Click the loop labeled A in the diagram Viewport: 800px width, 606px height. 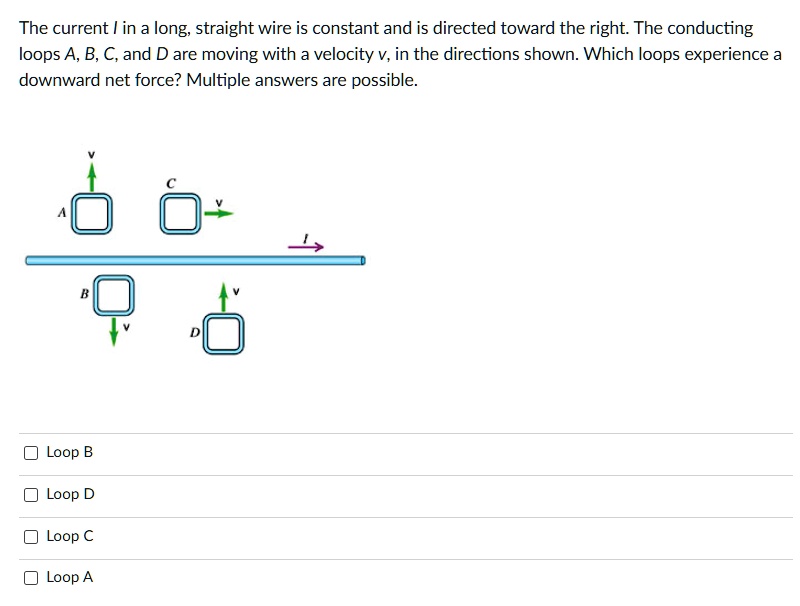click(x=90, y=213)
